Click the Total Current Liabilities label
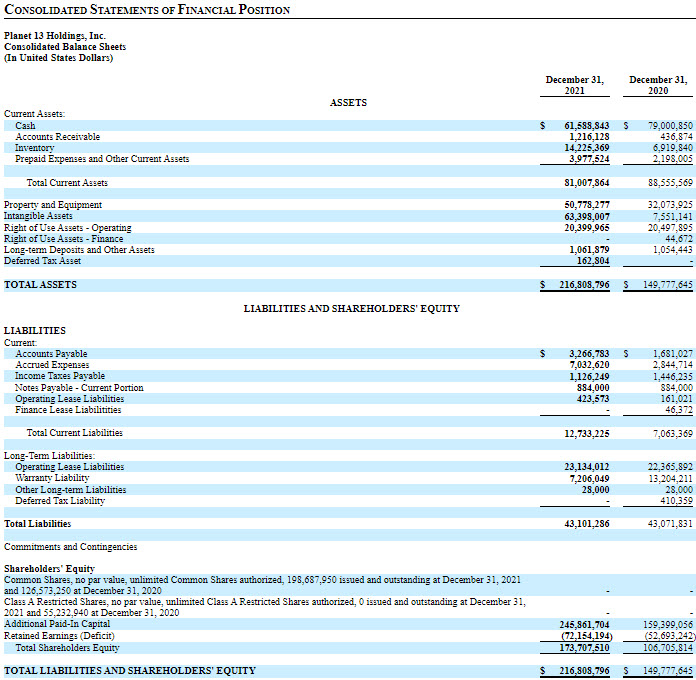Screen dimensions: 696x680 point(74,433)
